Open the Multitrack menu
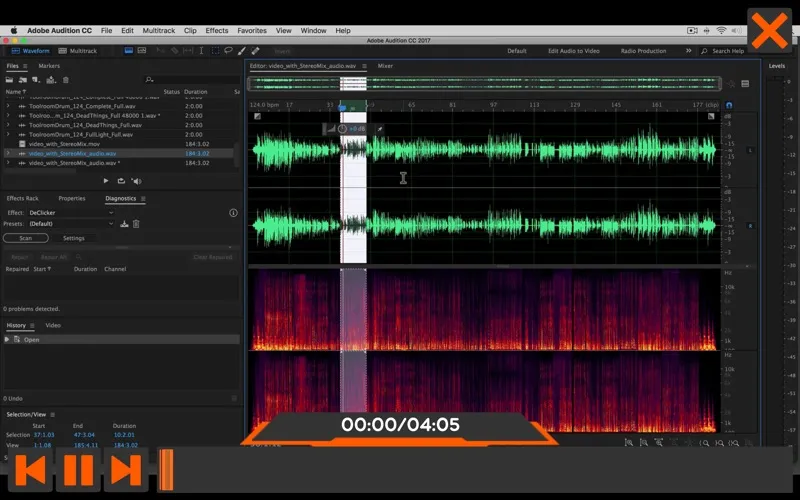Viewport: 800px width, 500px height. click(159, 31)
